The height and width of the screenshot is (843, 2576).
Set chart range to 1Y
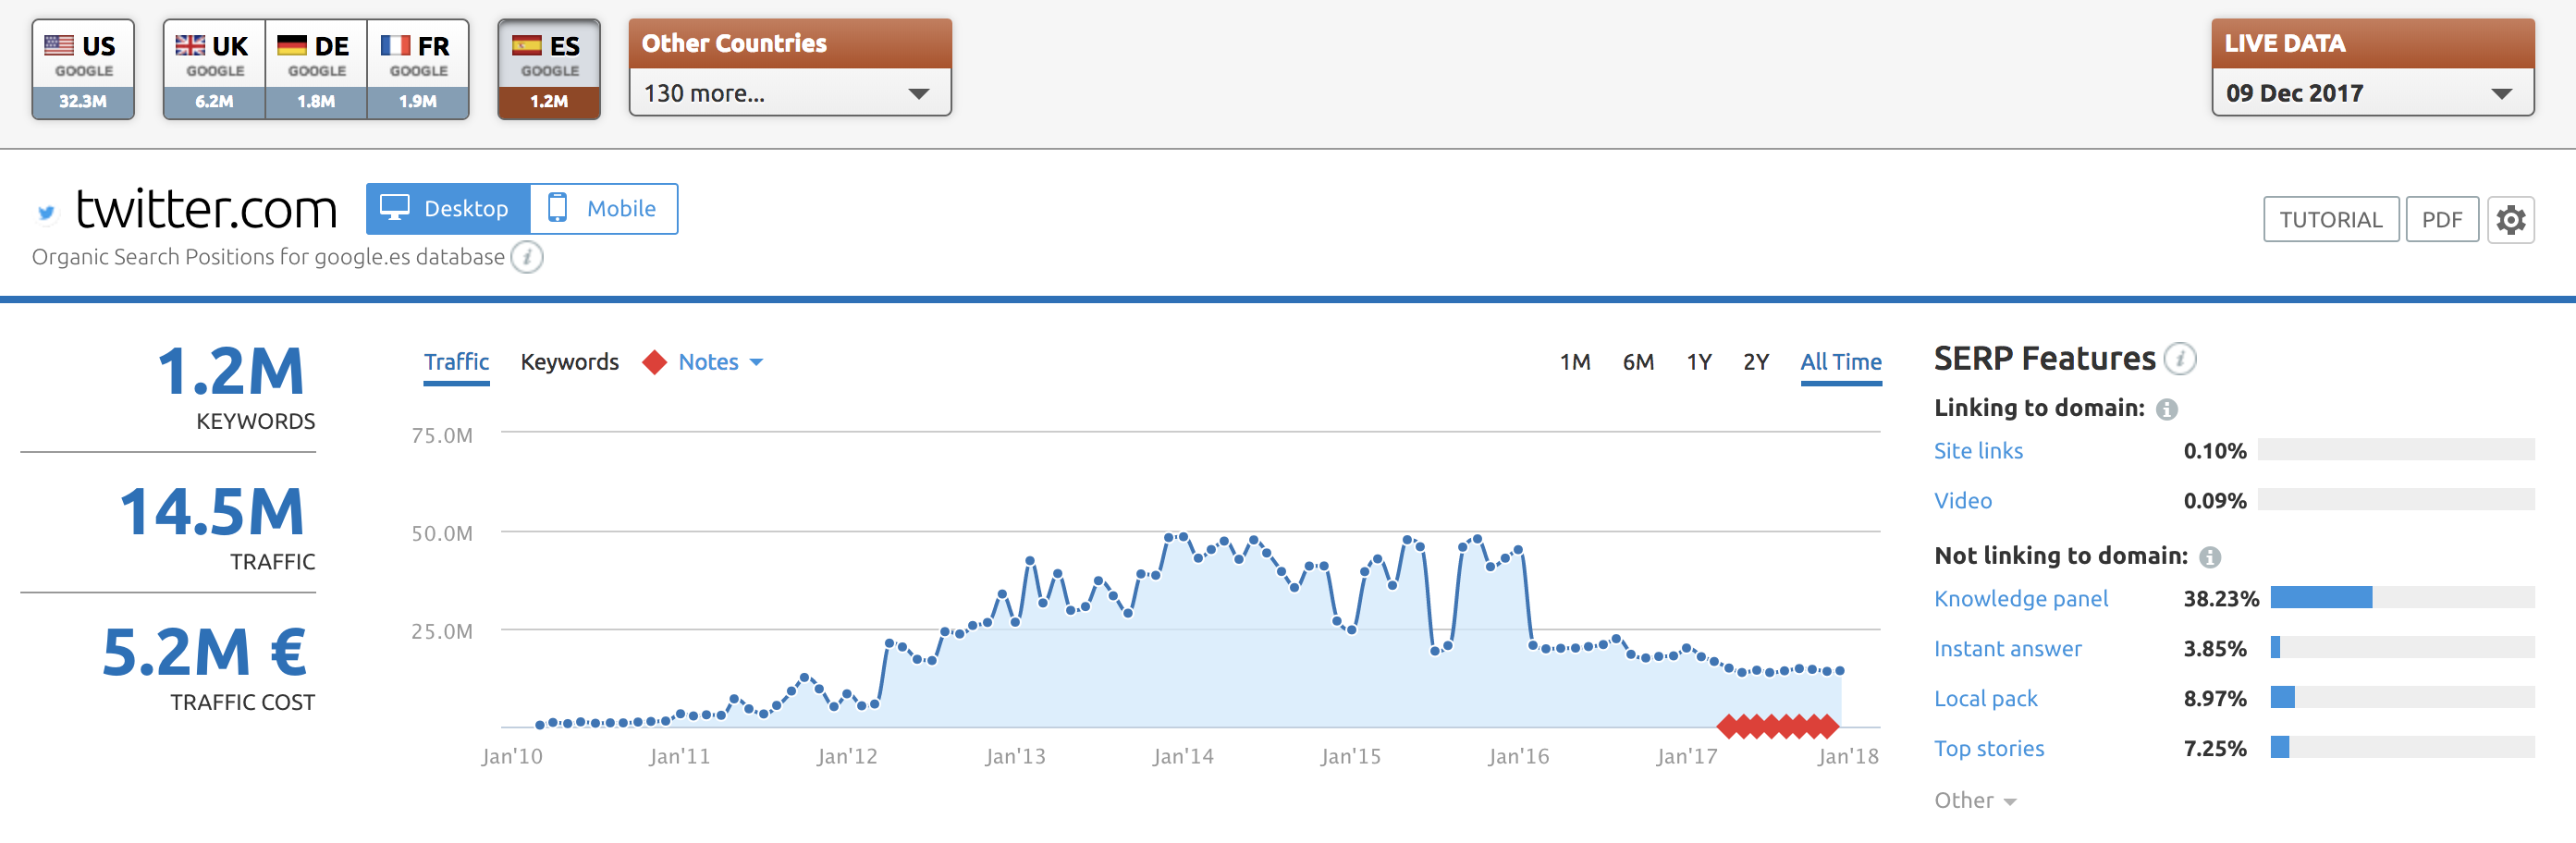click(x=1699, y=362)
